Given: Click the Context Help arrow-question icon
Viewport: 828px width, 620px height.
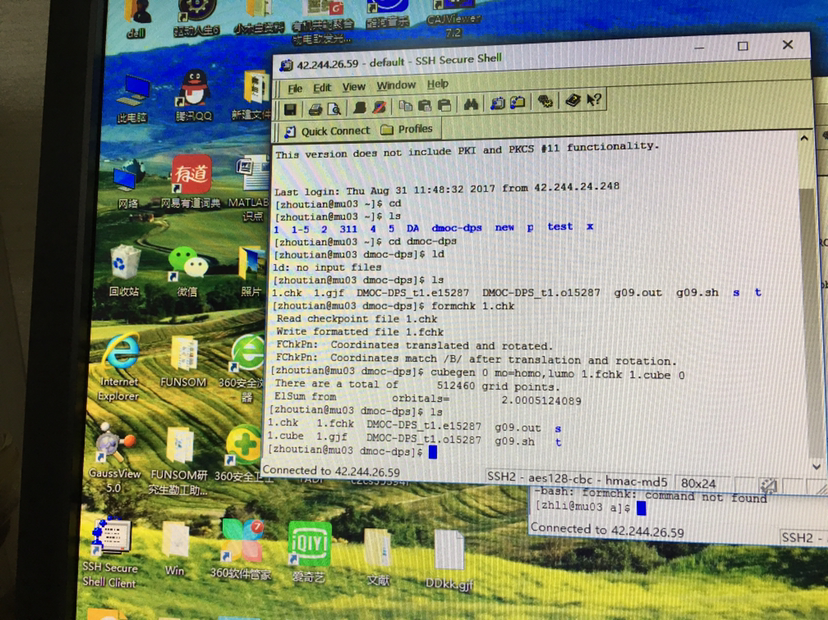Looking at the screenshot, I should pyautogui.click(x=594, y=99).
